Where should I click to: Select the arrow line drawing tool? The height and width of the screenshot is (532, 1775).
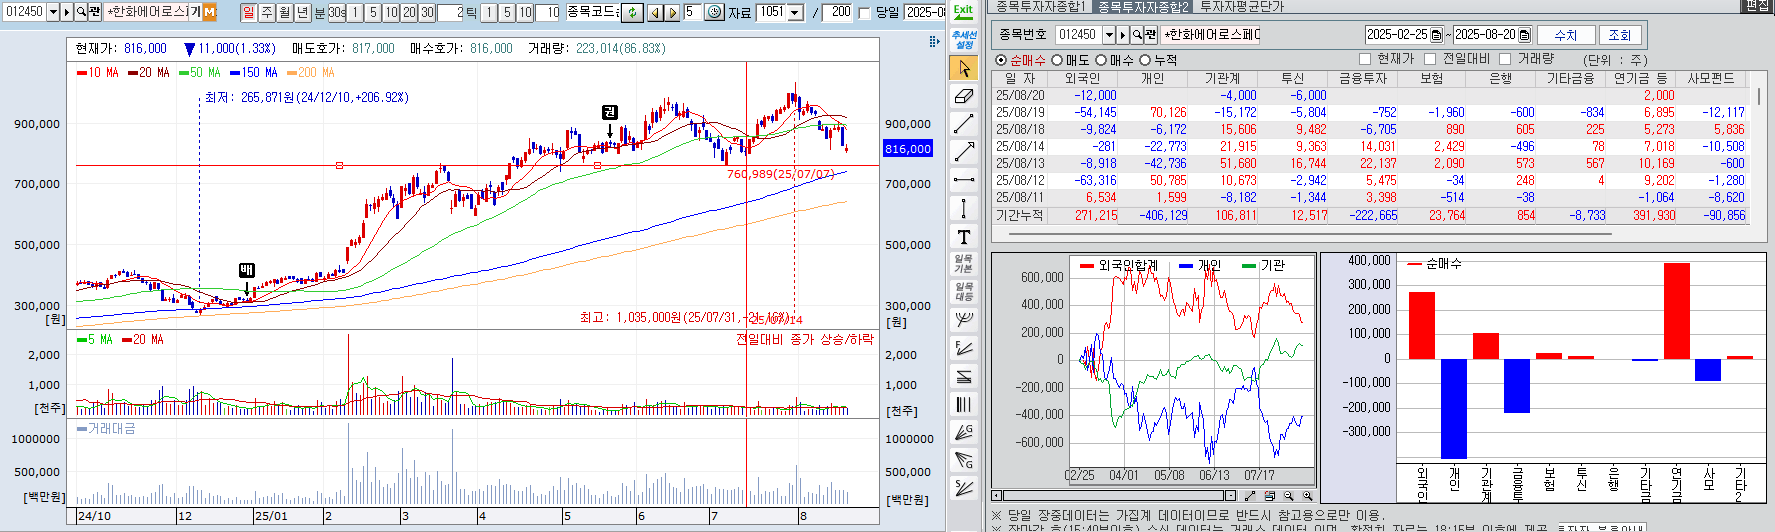[963, 152]
